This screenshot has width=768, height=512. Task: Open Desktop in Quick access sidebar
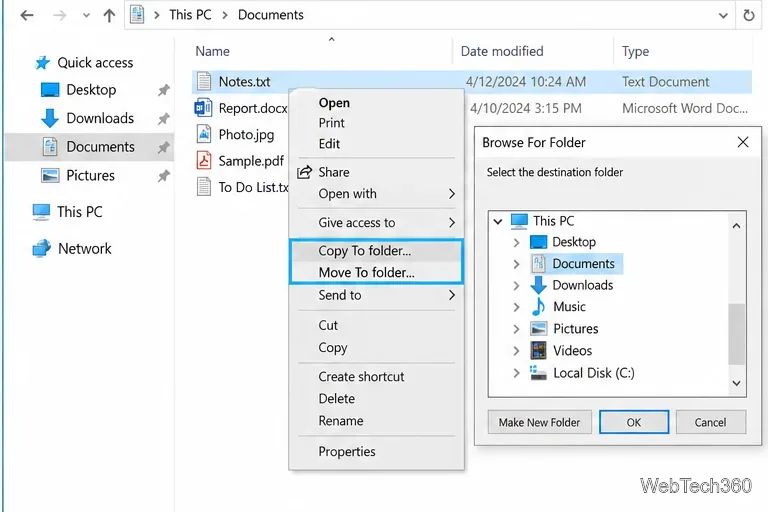pyautogui.click(x=91, y=90)
